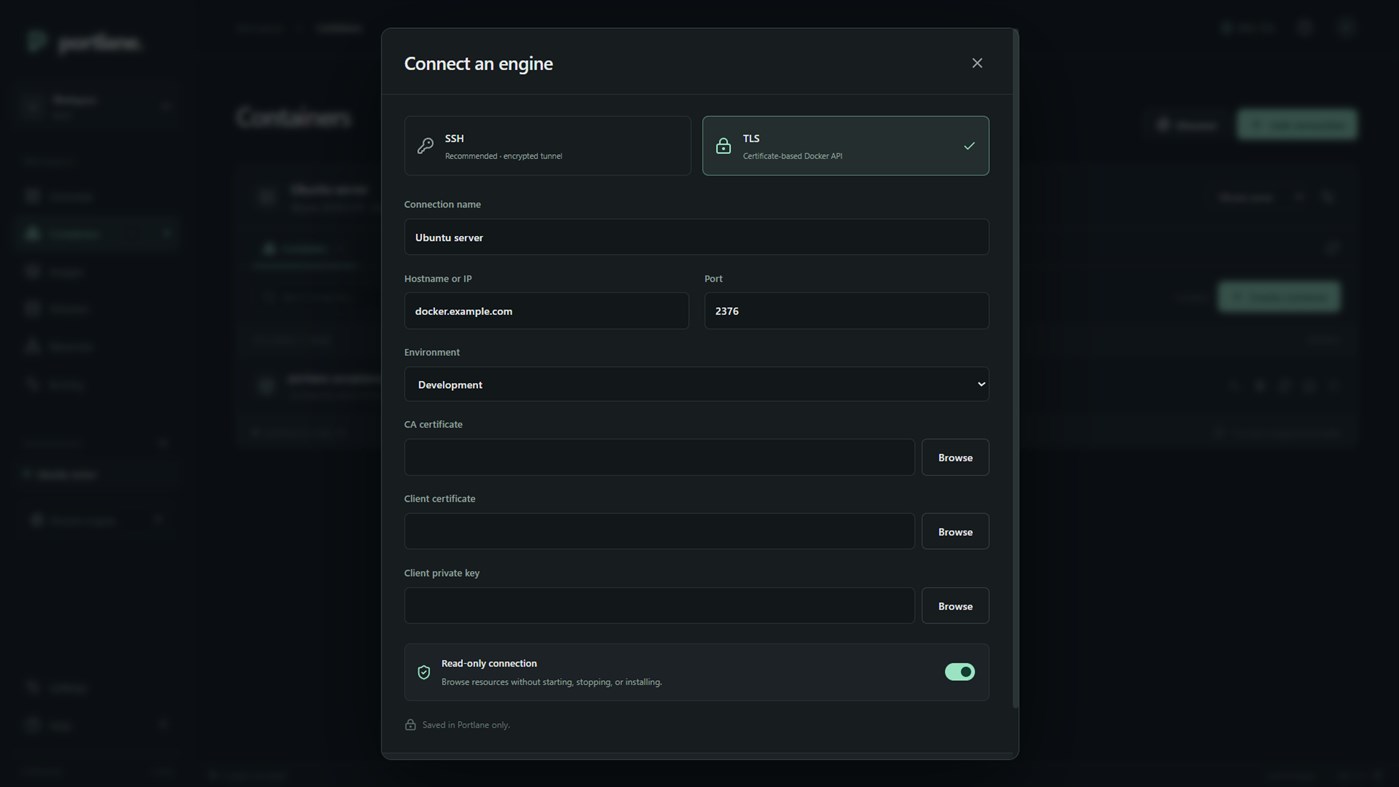Close the Connect an engine dialog
The width and height of the screenshot is (1399, 787).
pos(977,63)
